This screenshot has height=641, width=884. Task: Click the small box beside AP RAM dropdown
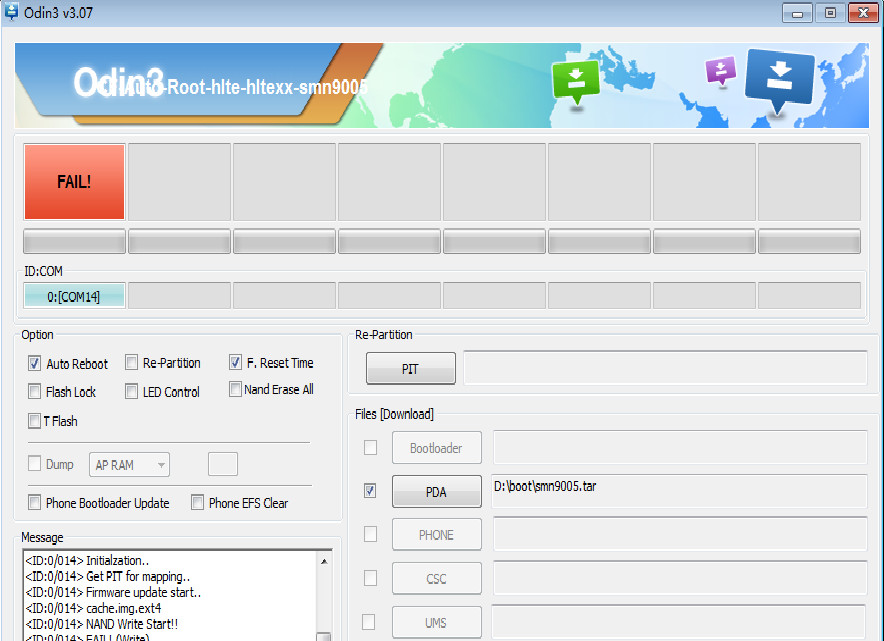[223, 464]
